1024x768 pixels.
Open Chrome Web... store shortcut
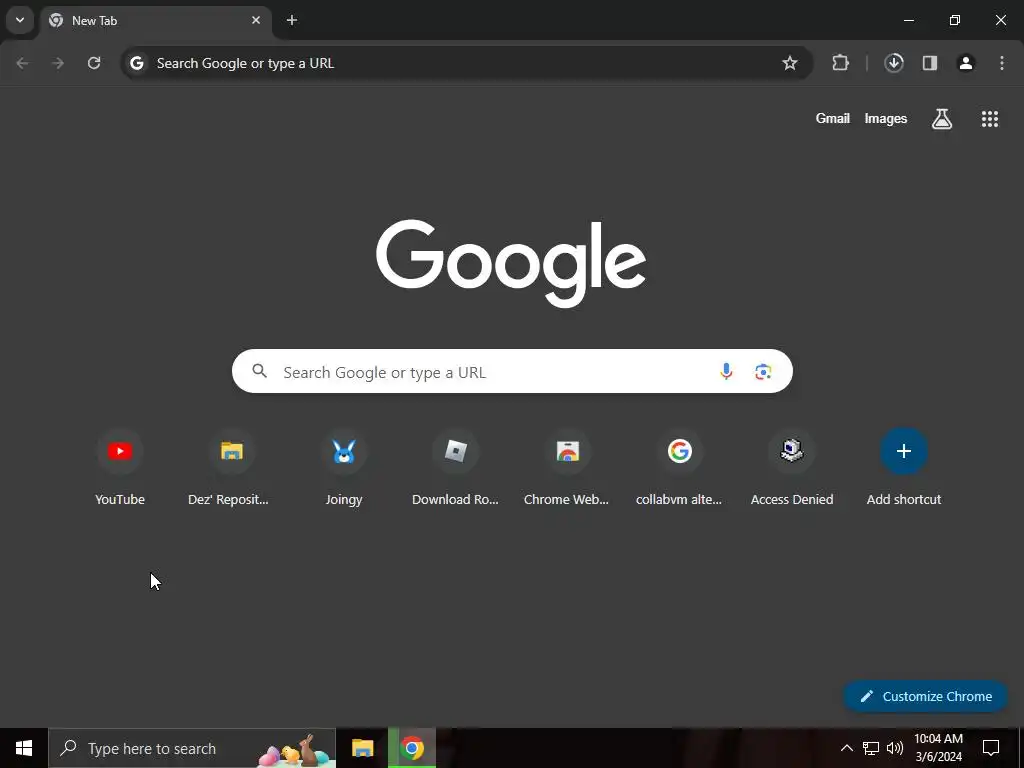567,468
